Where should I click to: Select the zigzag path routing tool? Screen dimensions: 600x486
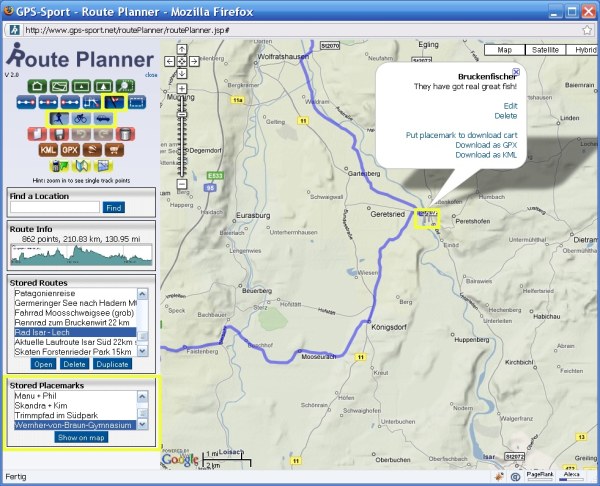[92, 103]
